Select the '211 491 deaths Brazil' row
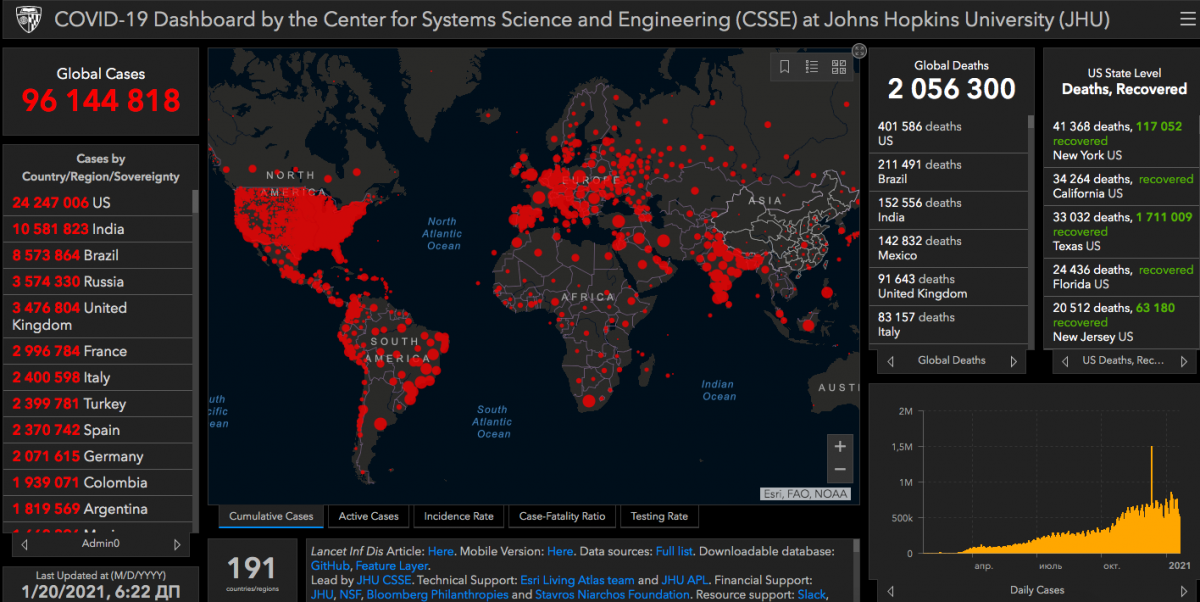 pyautogui.click(x=950, y=172)
